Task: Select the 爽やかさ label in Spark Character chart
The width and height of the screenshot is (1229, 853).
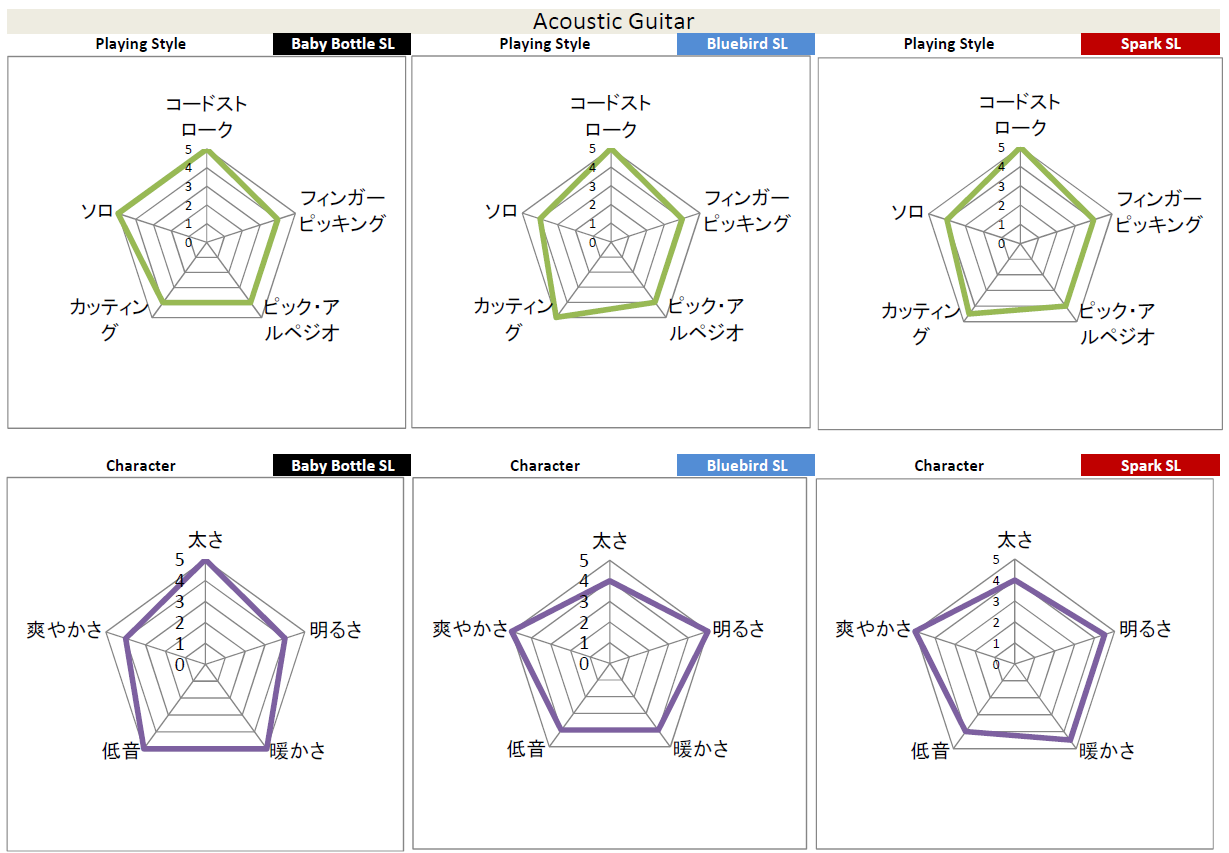Action: tap(874, 629)
